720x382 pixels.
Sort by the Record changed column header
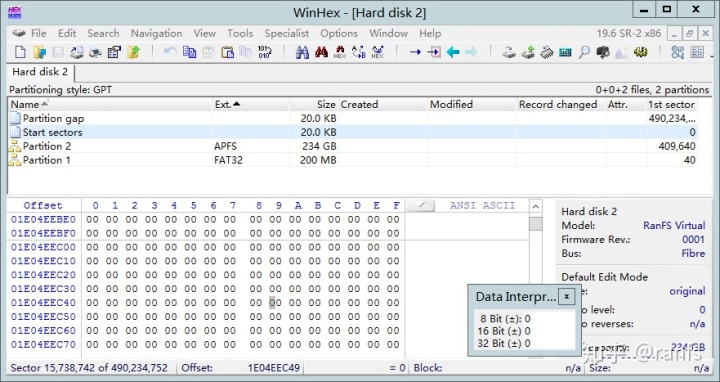tap(561, 104)
